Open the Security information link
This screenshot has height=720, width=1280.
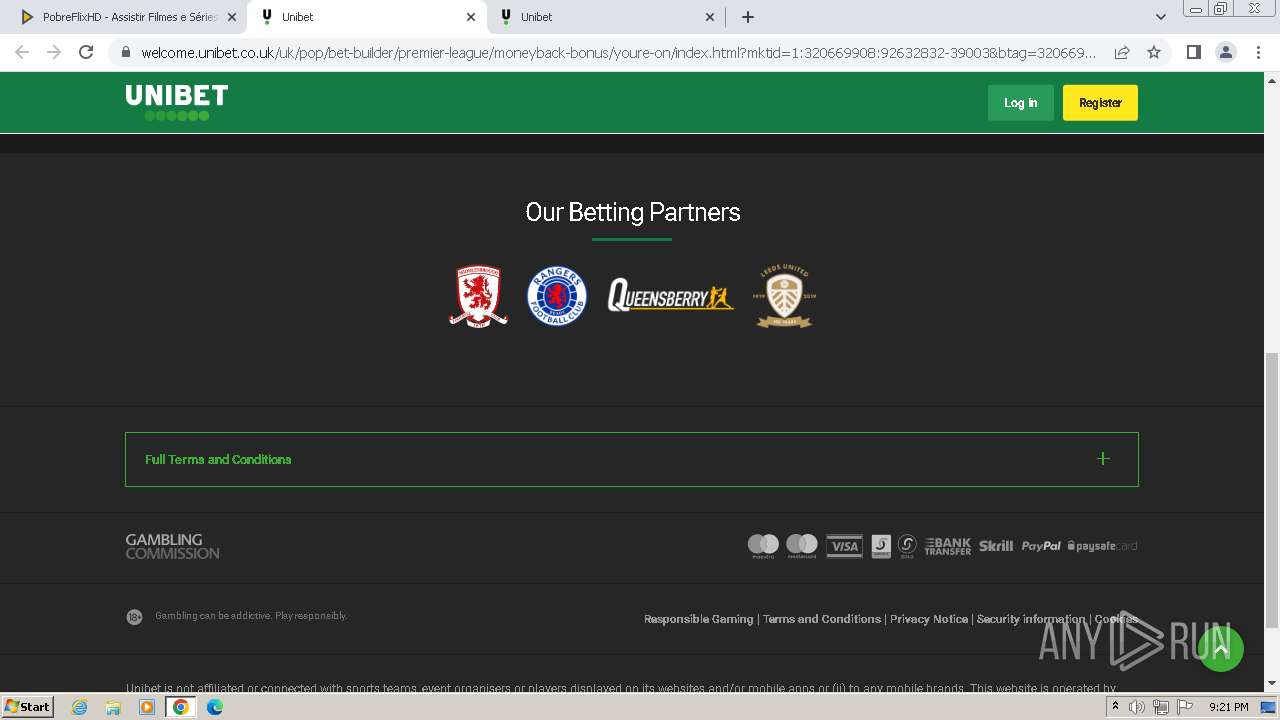pyautogui.click(x=1031, y=619)
